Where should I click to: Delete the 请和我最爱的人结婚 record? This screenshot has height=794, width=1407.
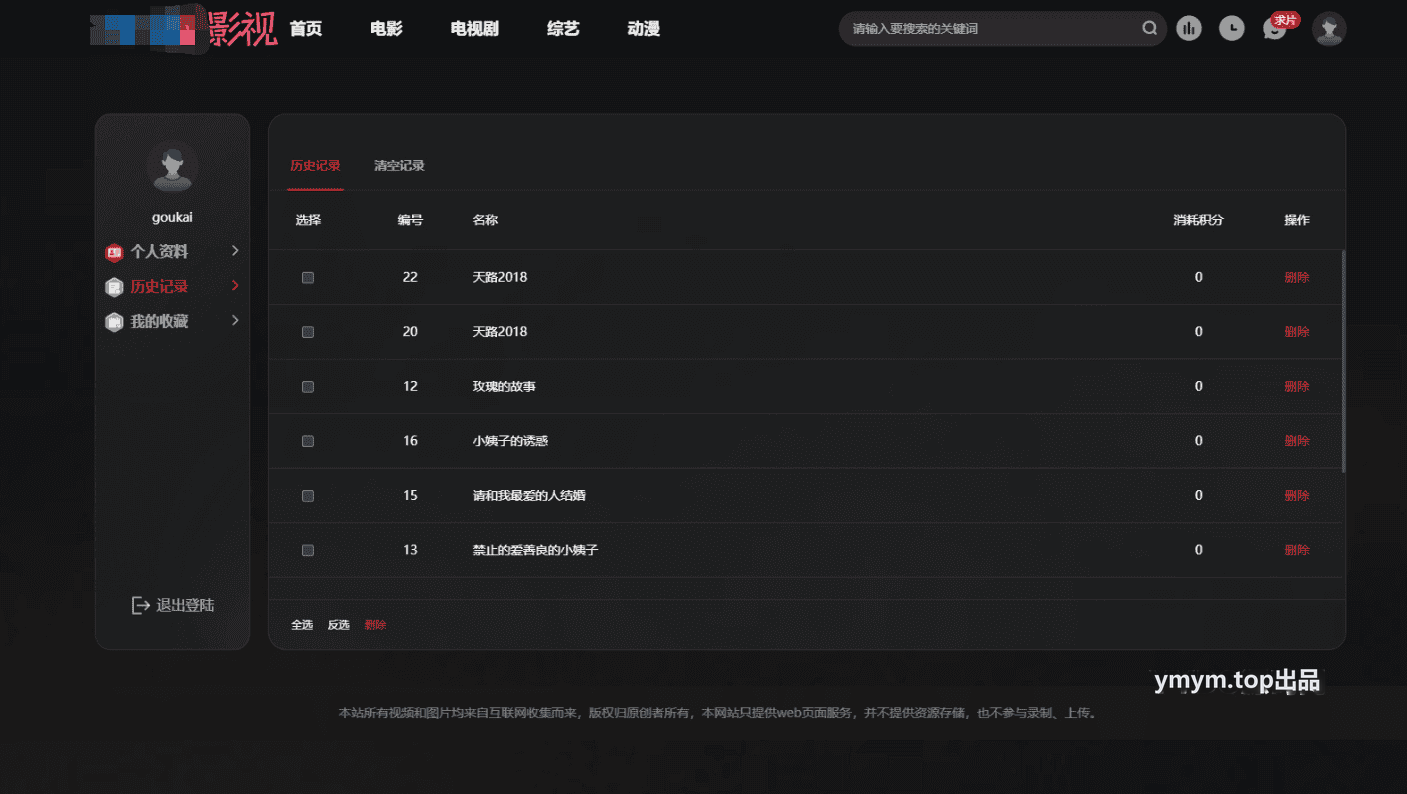(1297, 495)
